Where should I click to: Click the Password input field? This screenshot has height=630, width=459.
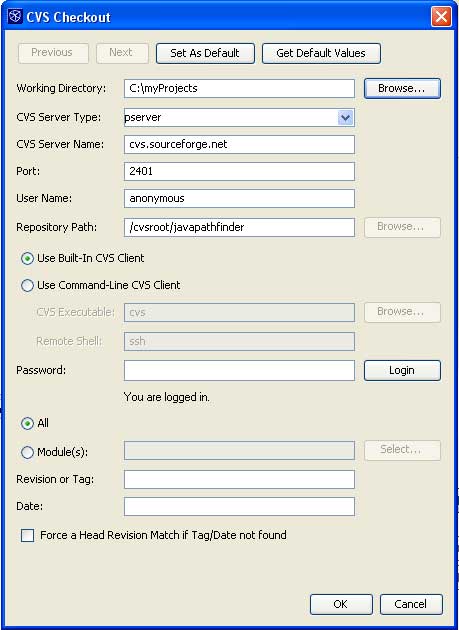click(239, 370)
